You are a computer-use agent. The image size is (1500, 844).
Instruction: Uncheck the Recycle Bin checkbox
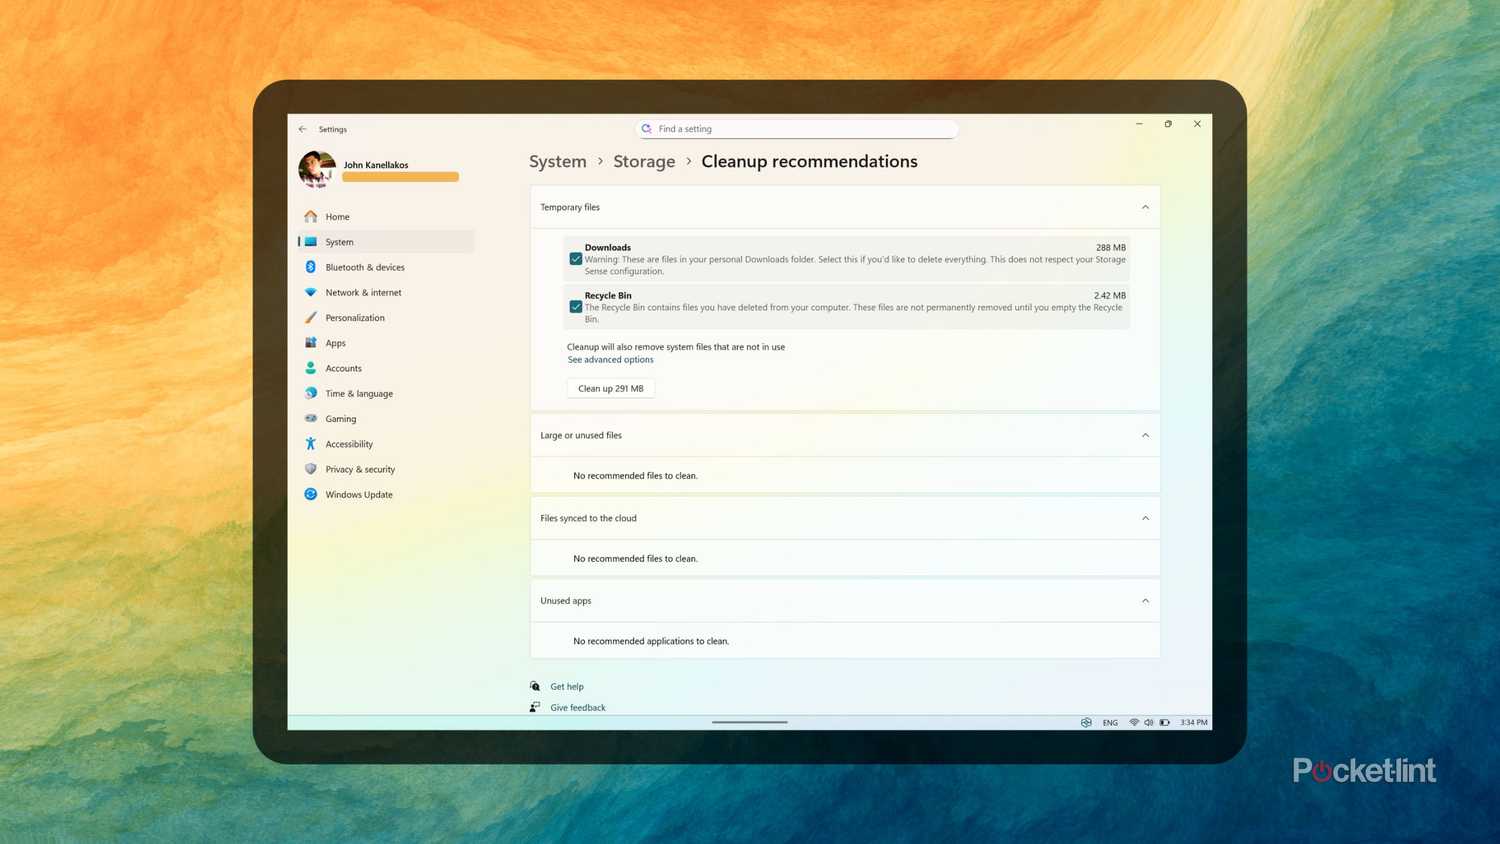click(x=576, y=307)
